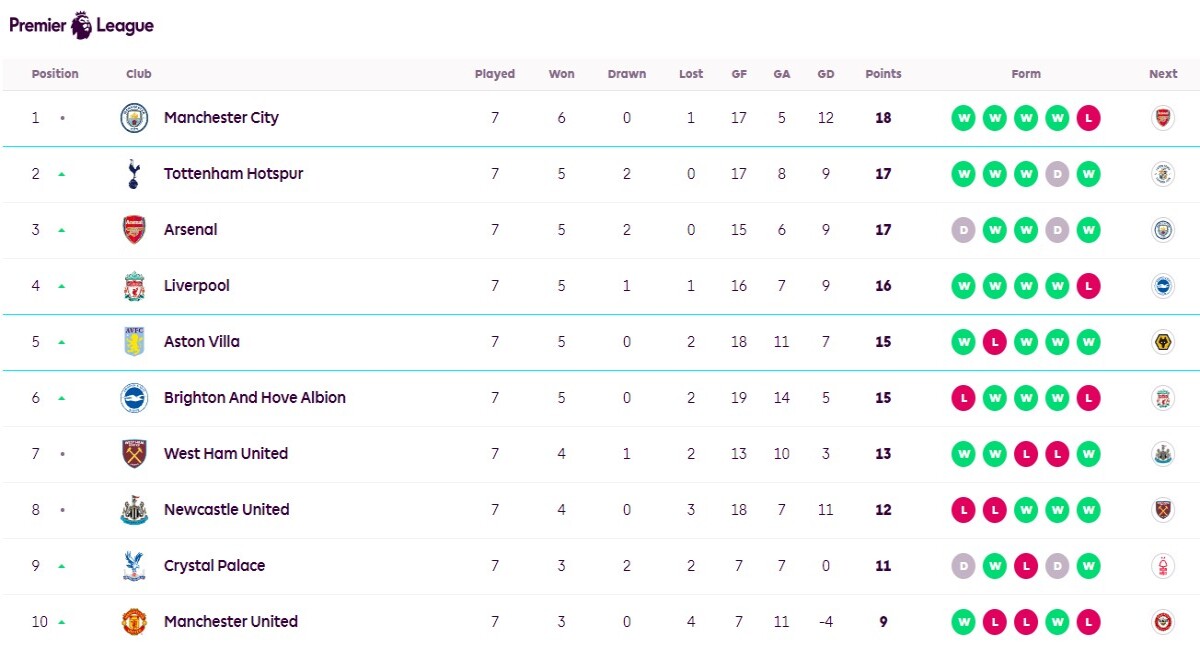Click Manchester City's latest loss form badge
This screenshot has height=647, width=1200.
(x=1088, y=118)
